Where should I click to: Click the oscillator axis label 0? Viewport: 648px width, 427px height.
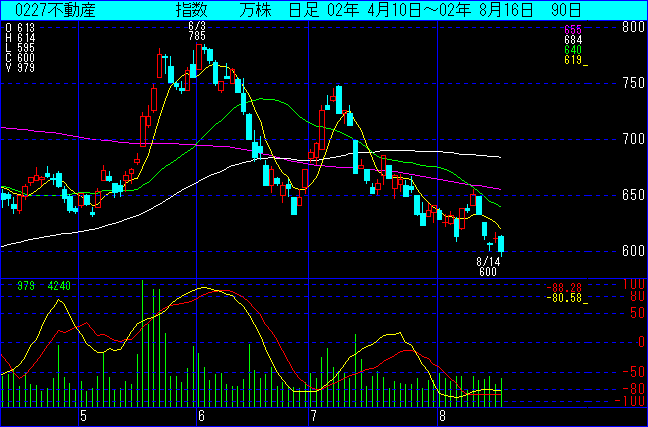click(642, 342)
